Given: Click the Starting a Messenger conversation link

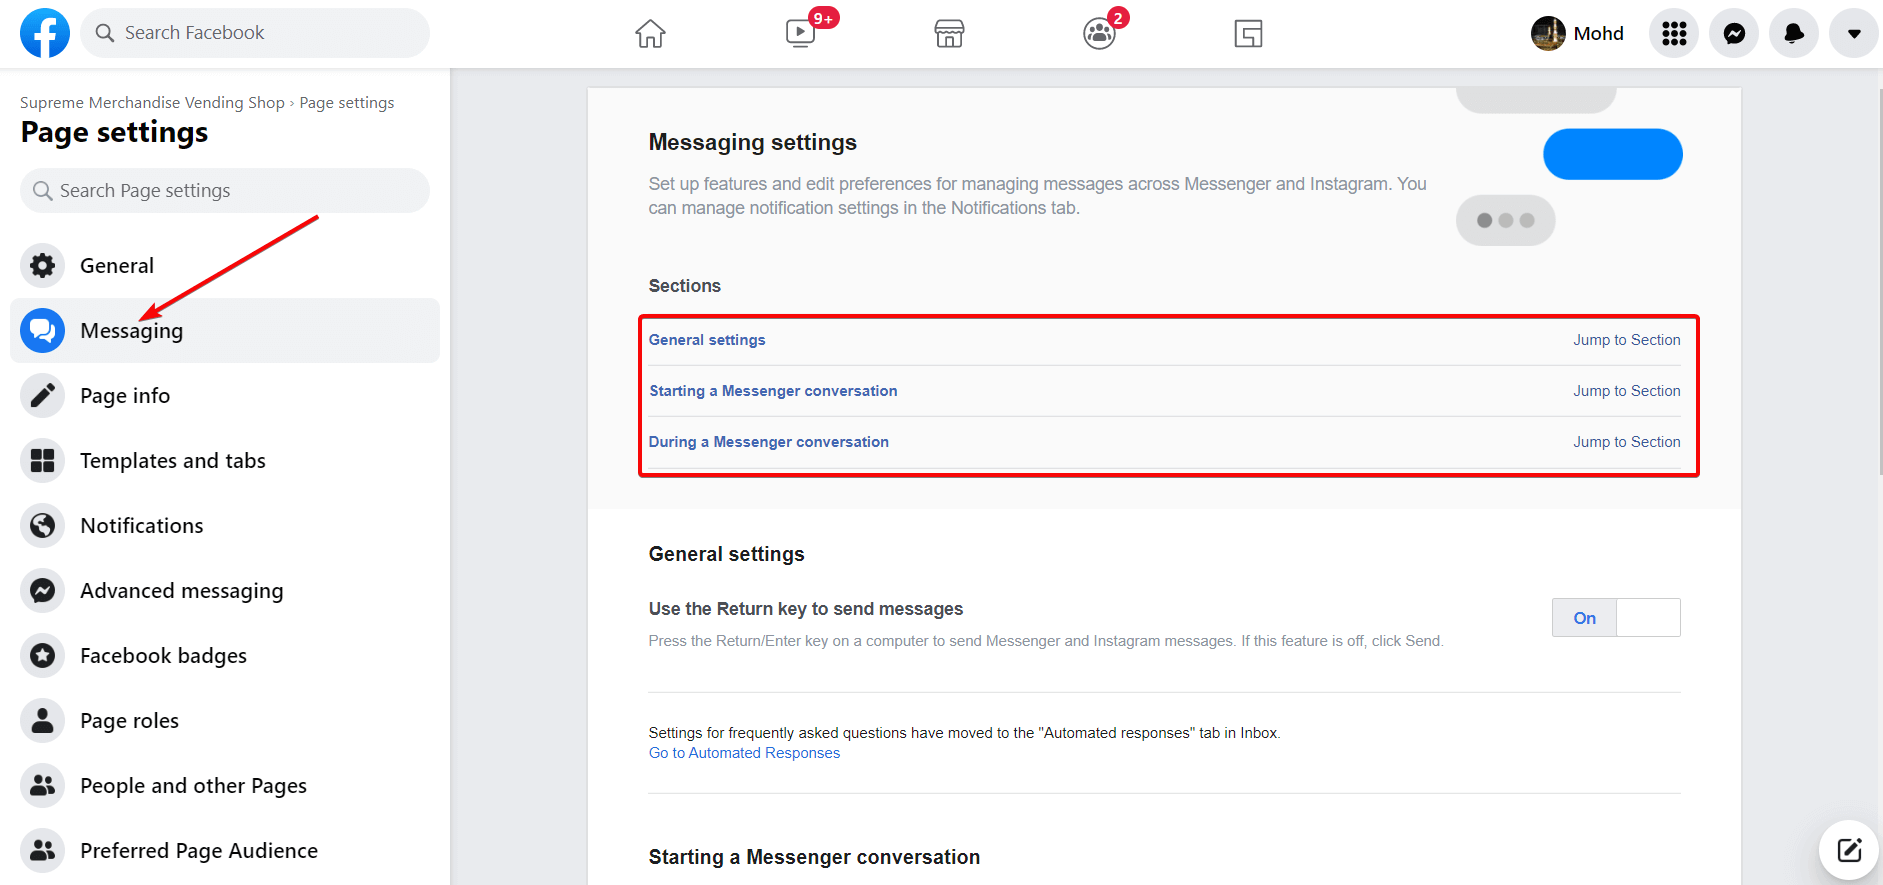Looking at the screenshot, I should (773, 391).
